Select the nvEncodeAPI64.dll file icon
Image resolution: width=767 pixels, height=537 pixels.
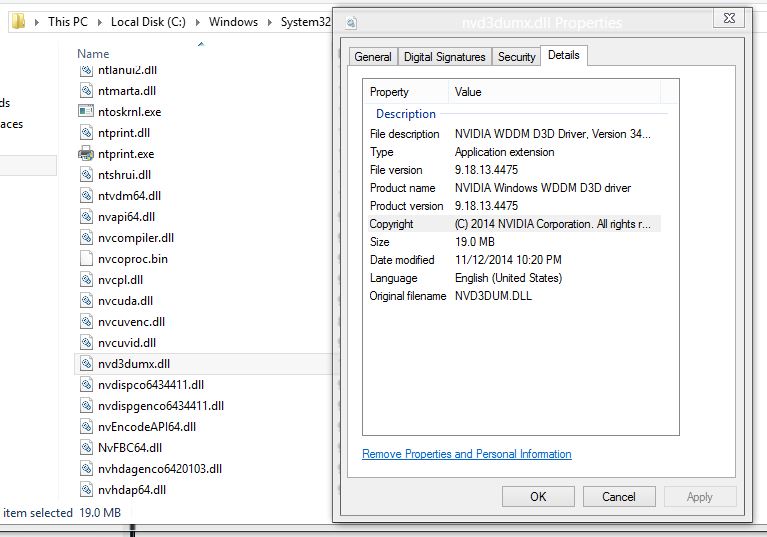coord(86,427)
